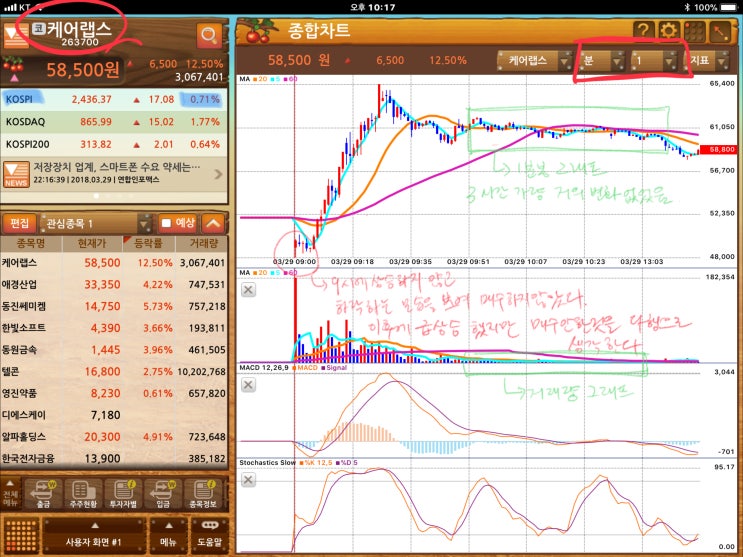Select 애경산업 row in watchlist
The image size is (743, 557).
click(114, 284)
